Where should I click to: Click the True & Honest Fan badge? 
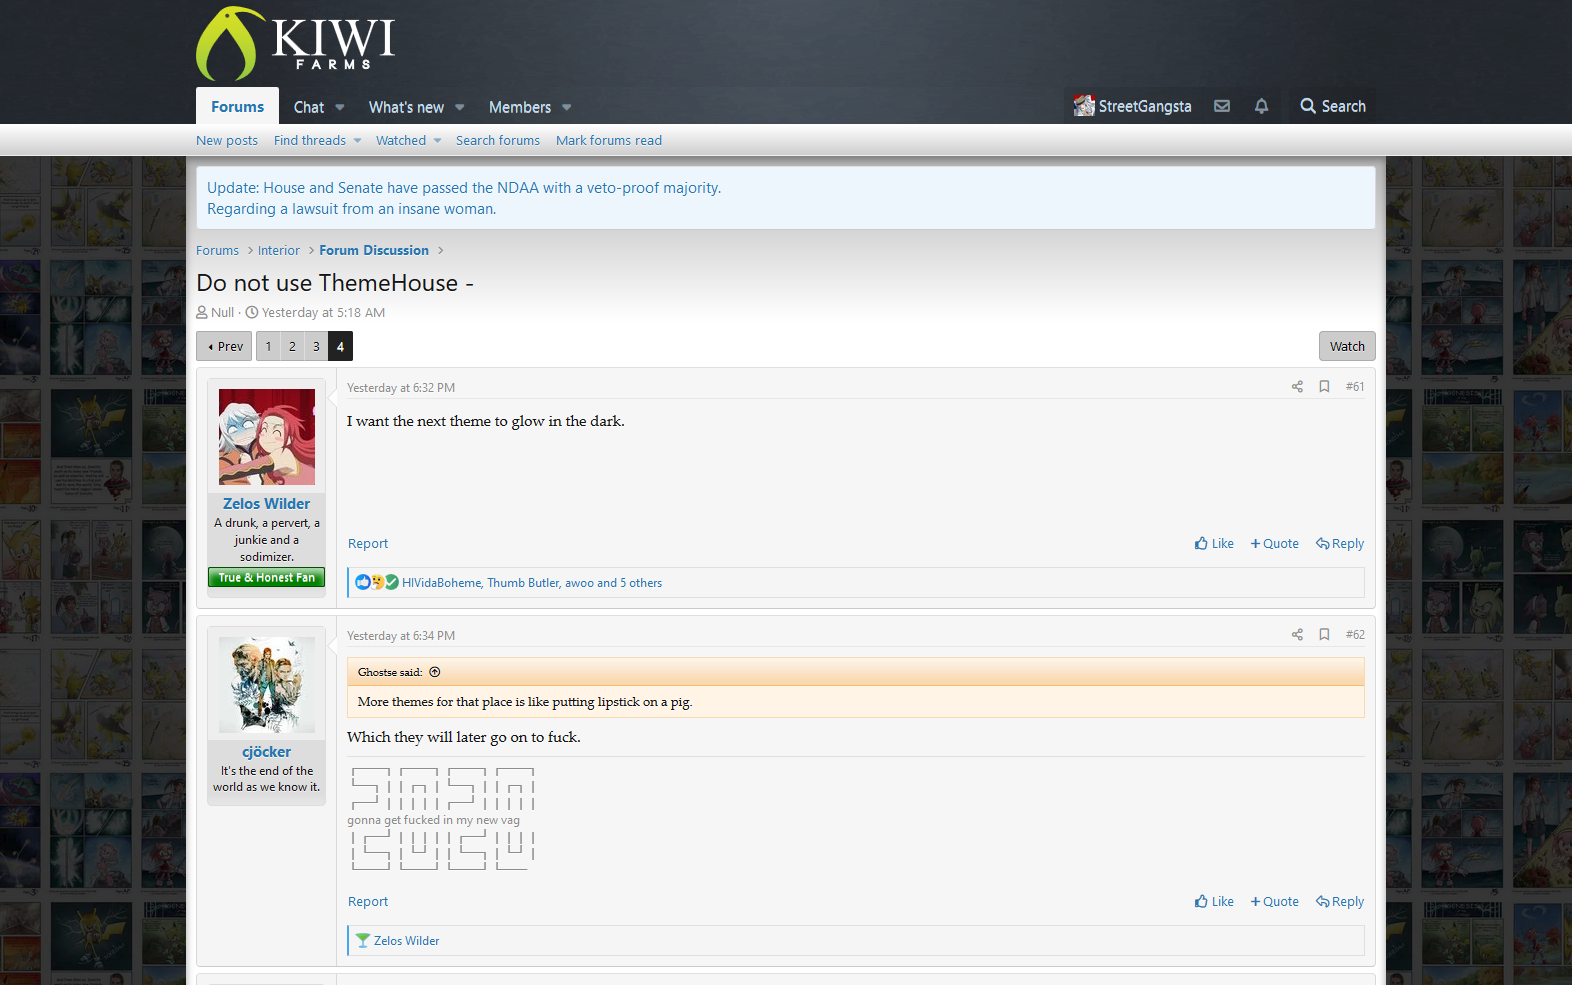(266, 578)
